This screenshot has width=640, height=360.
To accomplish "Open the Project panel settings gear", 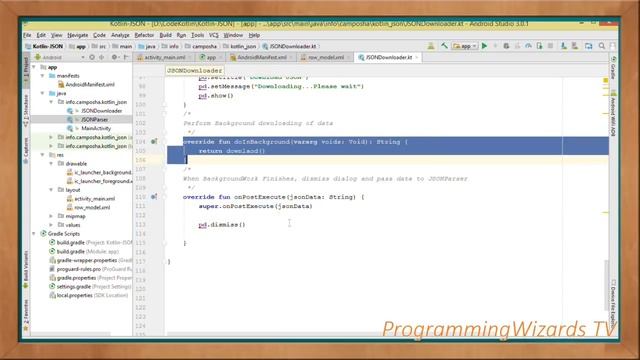I will tap(115, 58).
